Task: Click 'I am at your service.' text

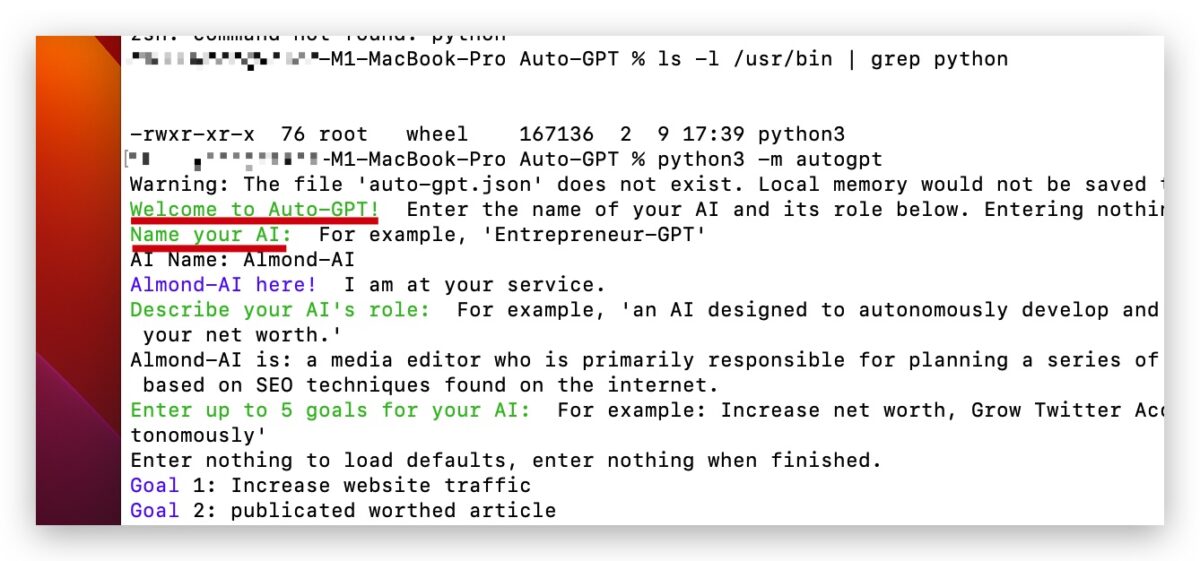Action: point(475,285)
